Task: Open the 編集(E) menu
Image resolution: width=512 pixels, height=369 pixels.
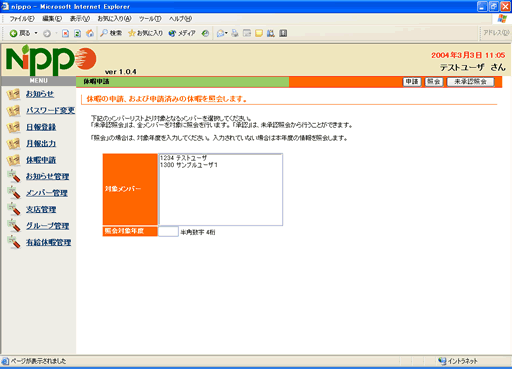Action: pos(52,19)
